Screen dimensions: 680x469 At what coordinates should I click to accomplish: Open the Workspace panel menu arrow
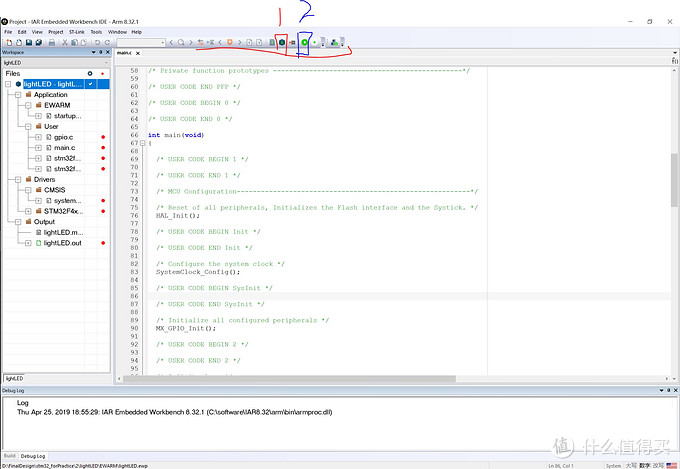(93, 52)
